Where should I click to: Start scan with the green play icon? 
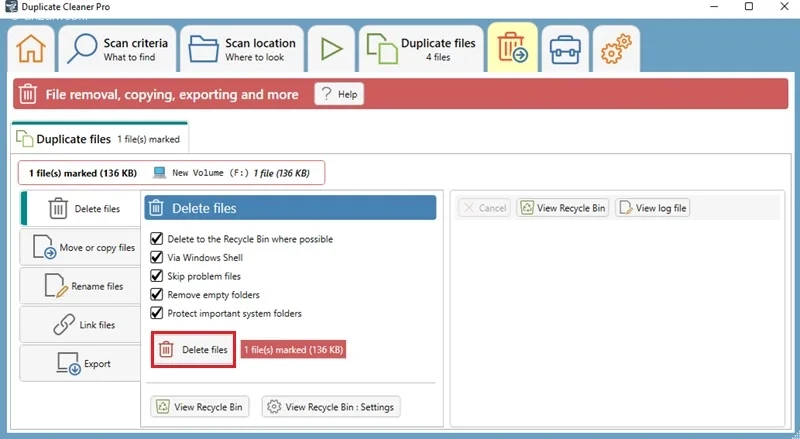tap(332, 49)
